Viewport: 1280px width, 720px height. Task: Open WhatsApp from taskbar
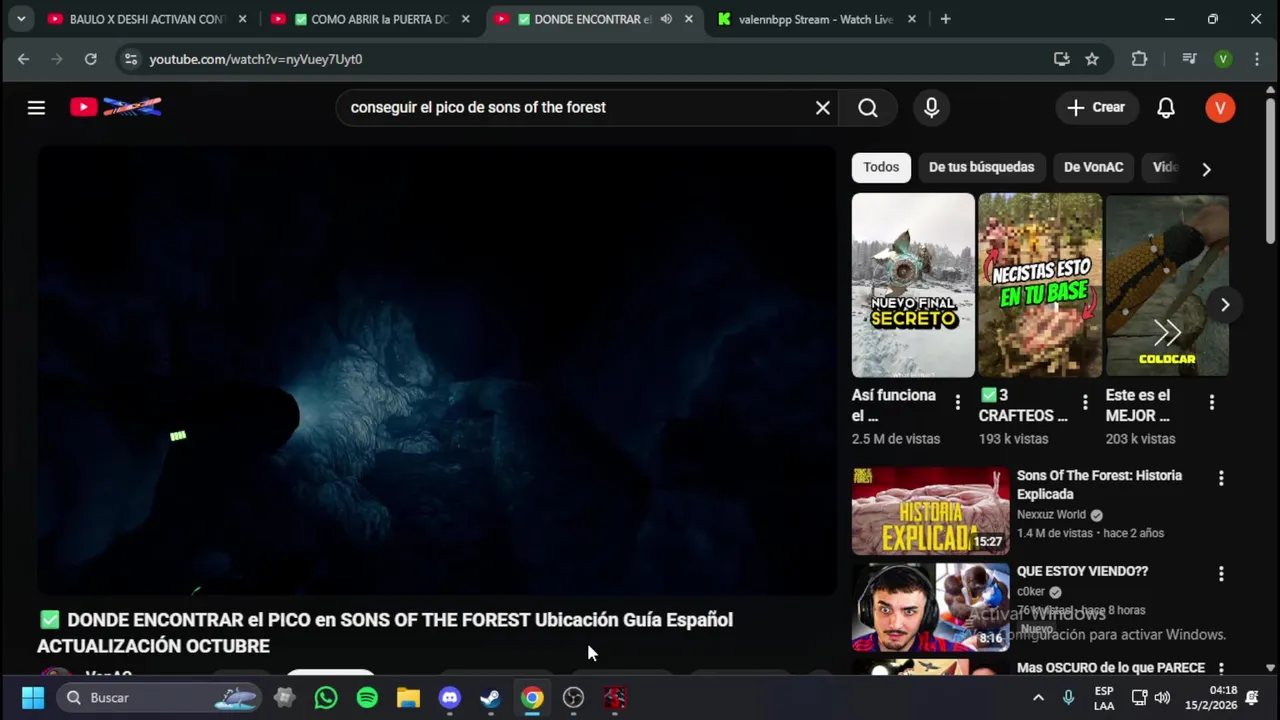click(326, 698)
